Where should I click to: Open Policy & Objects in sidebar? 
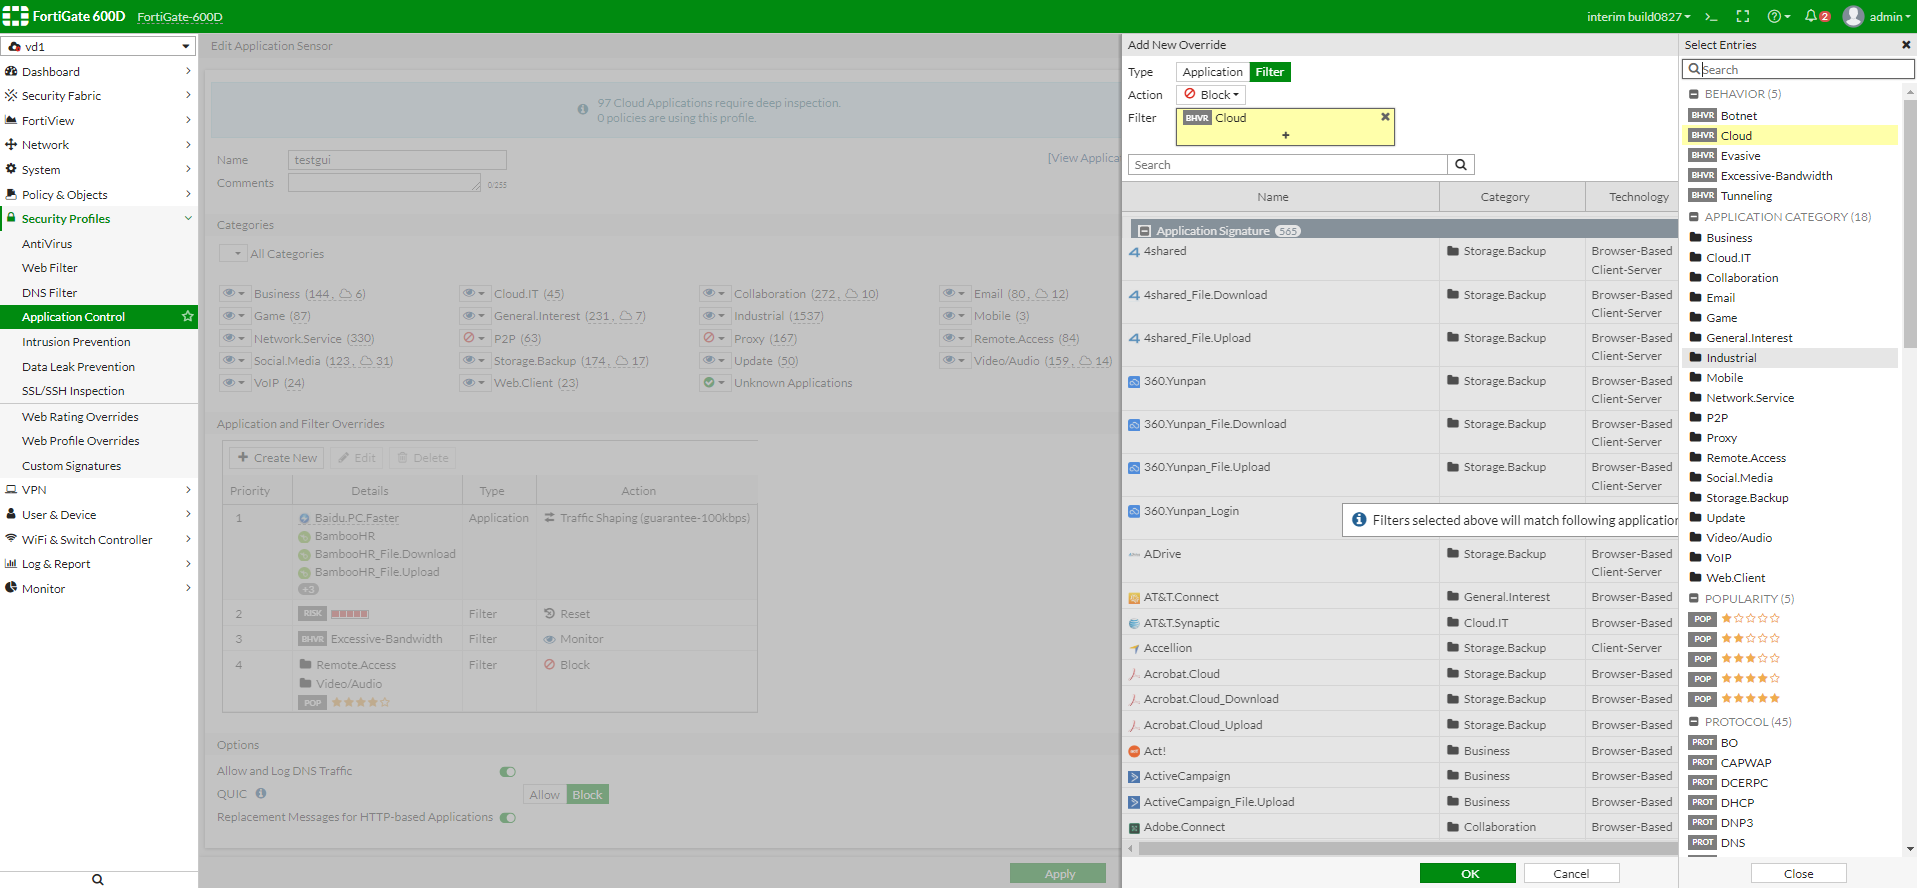point(98,195)
